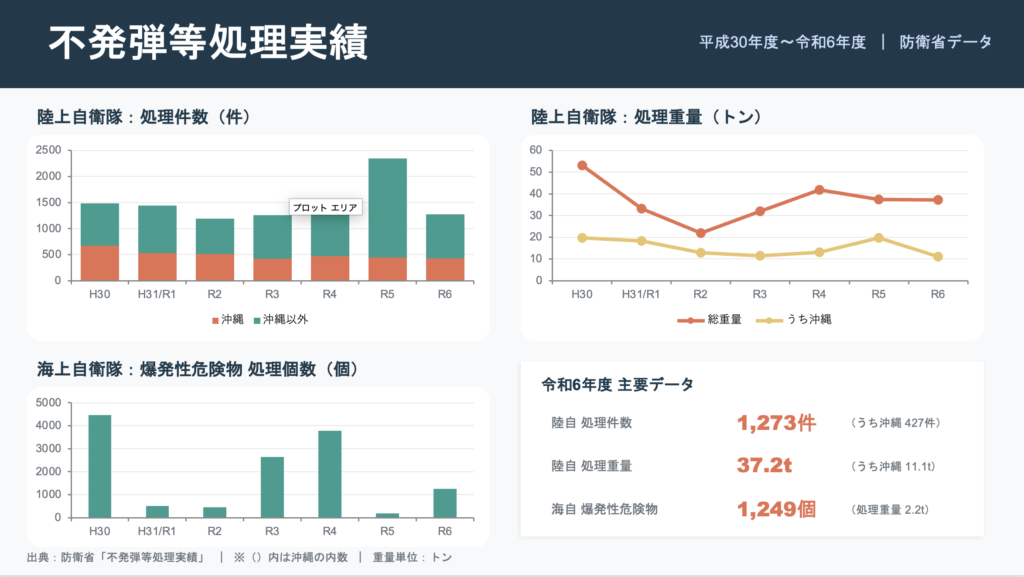Click the うち沖縄 data point at R5
This screenshot has height=577, width=1024.
[x=879, y=238]
